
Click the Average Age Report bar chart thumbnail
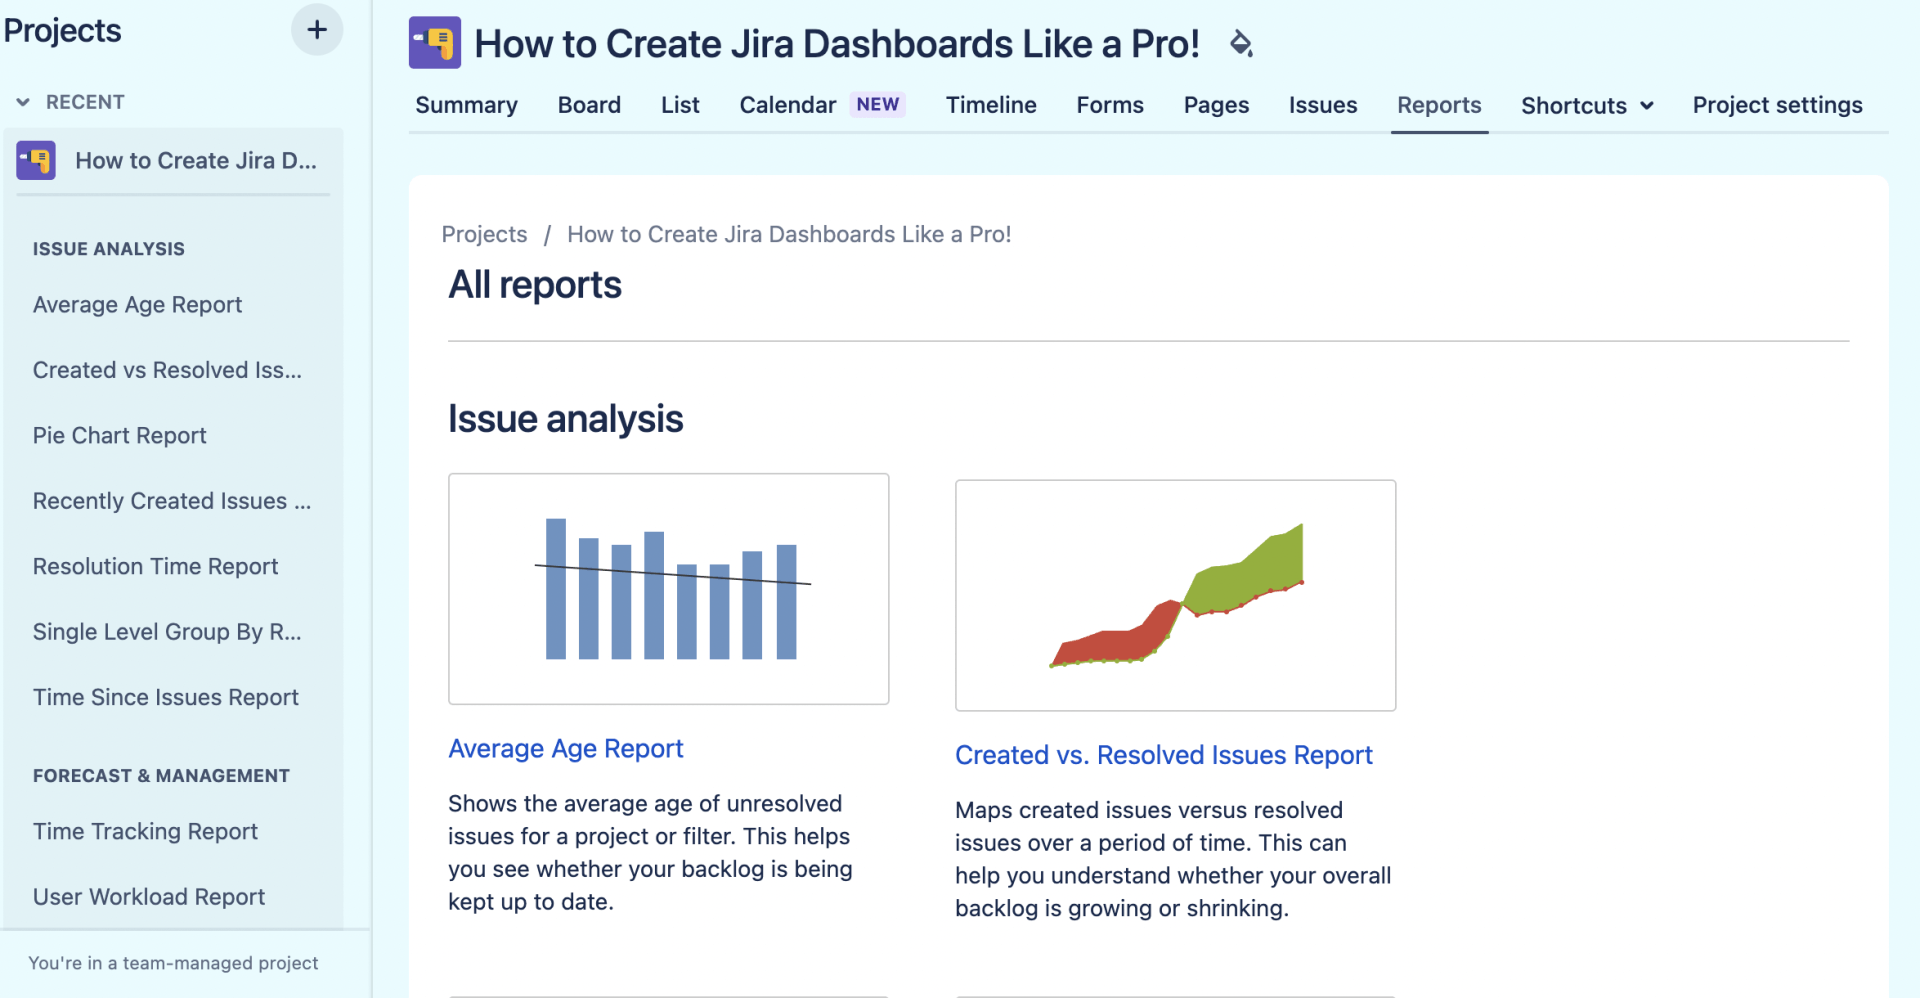coord(669,589)
